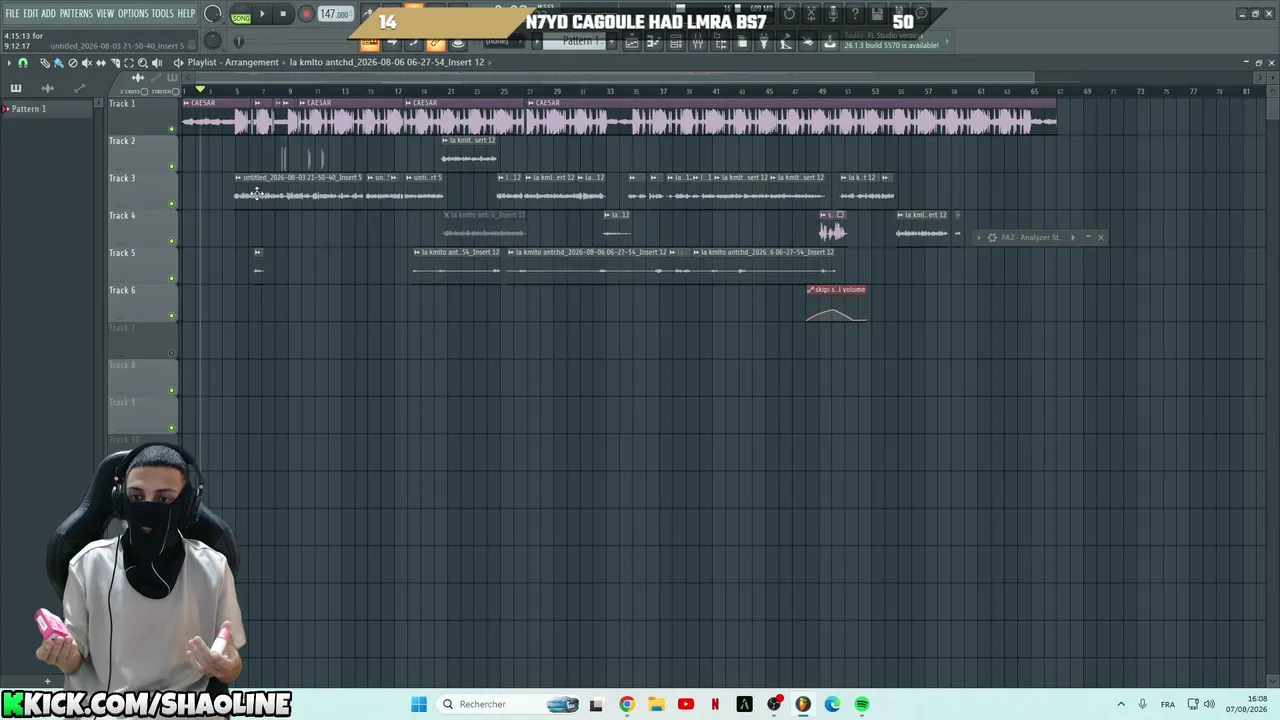Click the help question mark icon

click(x=857, y=14)
